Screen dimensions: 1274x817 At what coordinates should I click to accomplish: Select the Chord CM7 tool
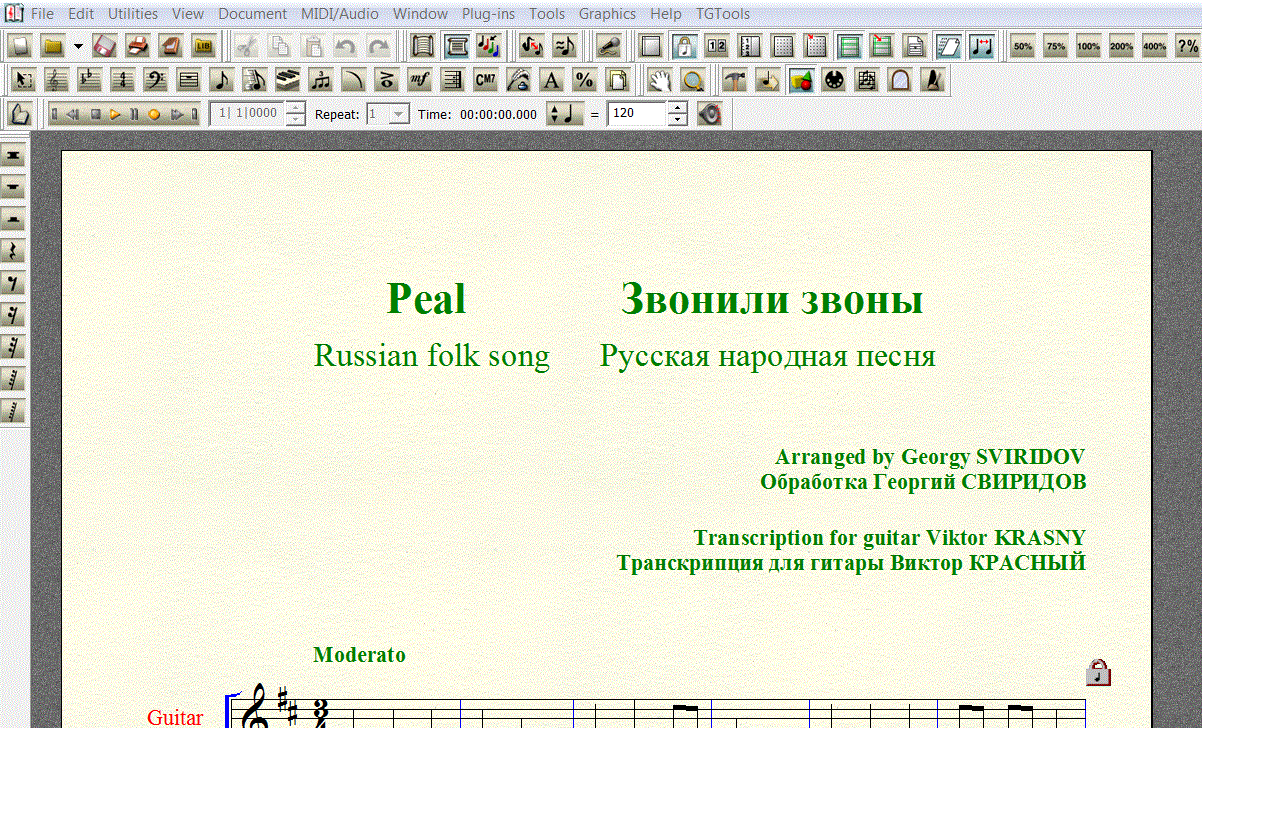point(486,80)
